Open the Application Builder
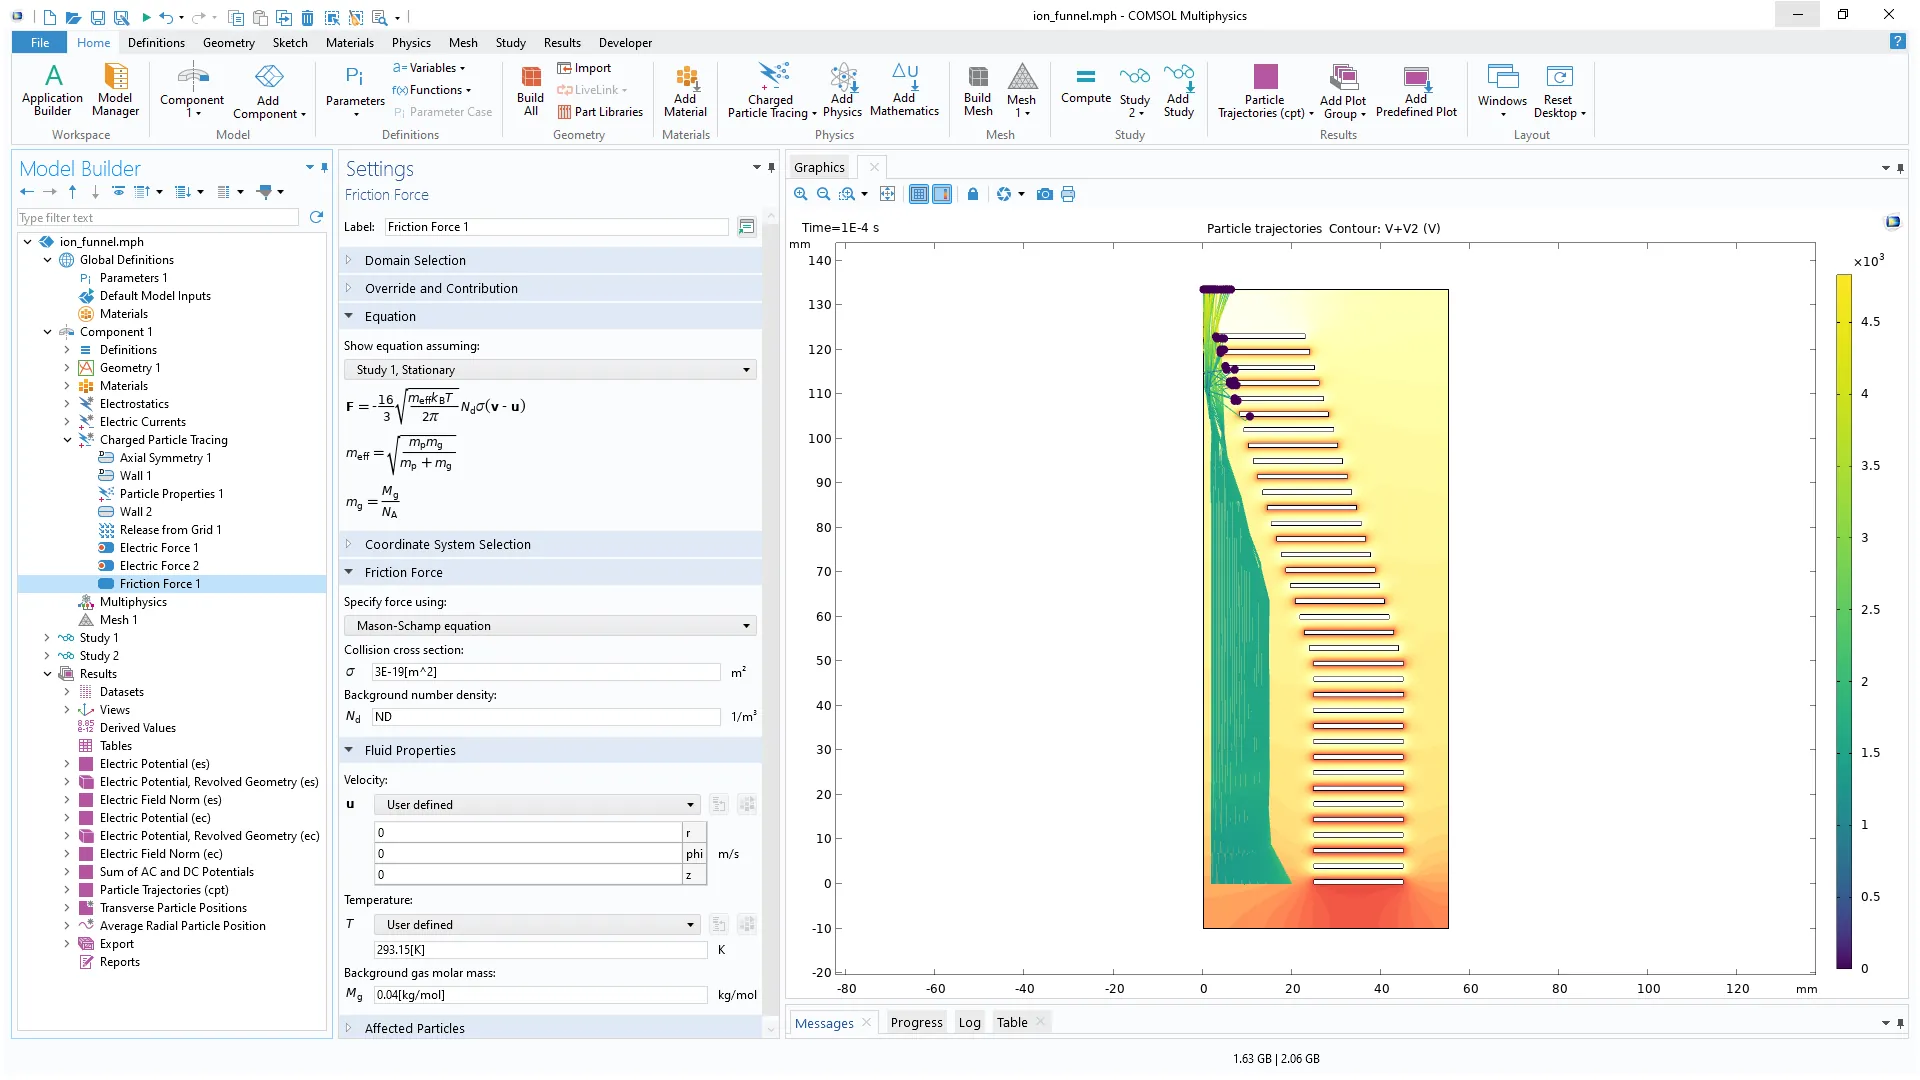 (52, 88)
